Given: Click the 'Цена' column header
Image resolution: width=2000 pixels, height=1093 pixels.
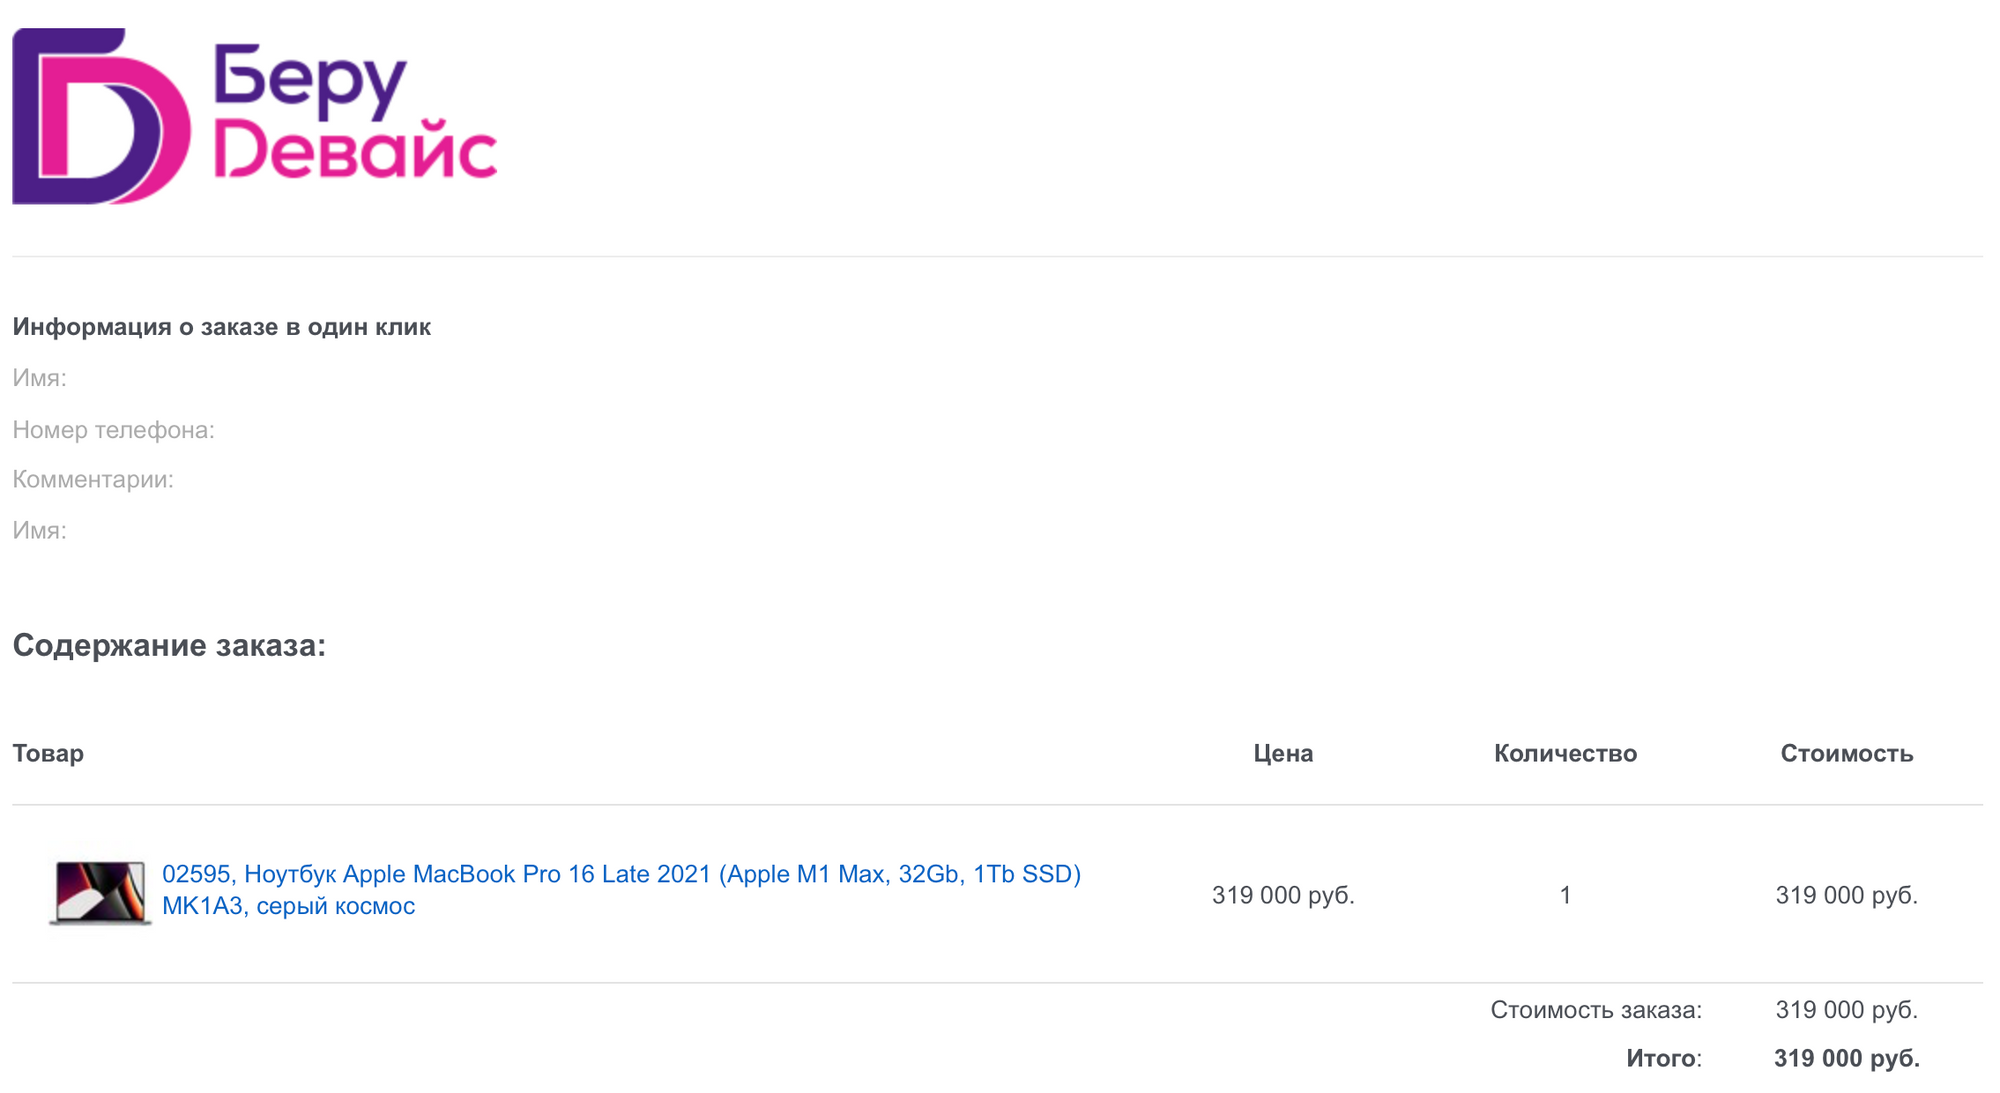Looking at the screenshot, I should [x=1283, y=753].
